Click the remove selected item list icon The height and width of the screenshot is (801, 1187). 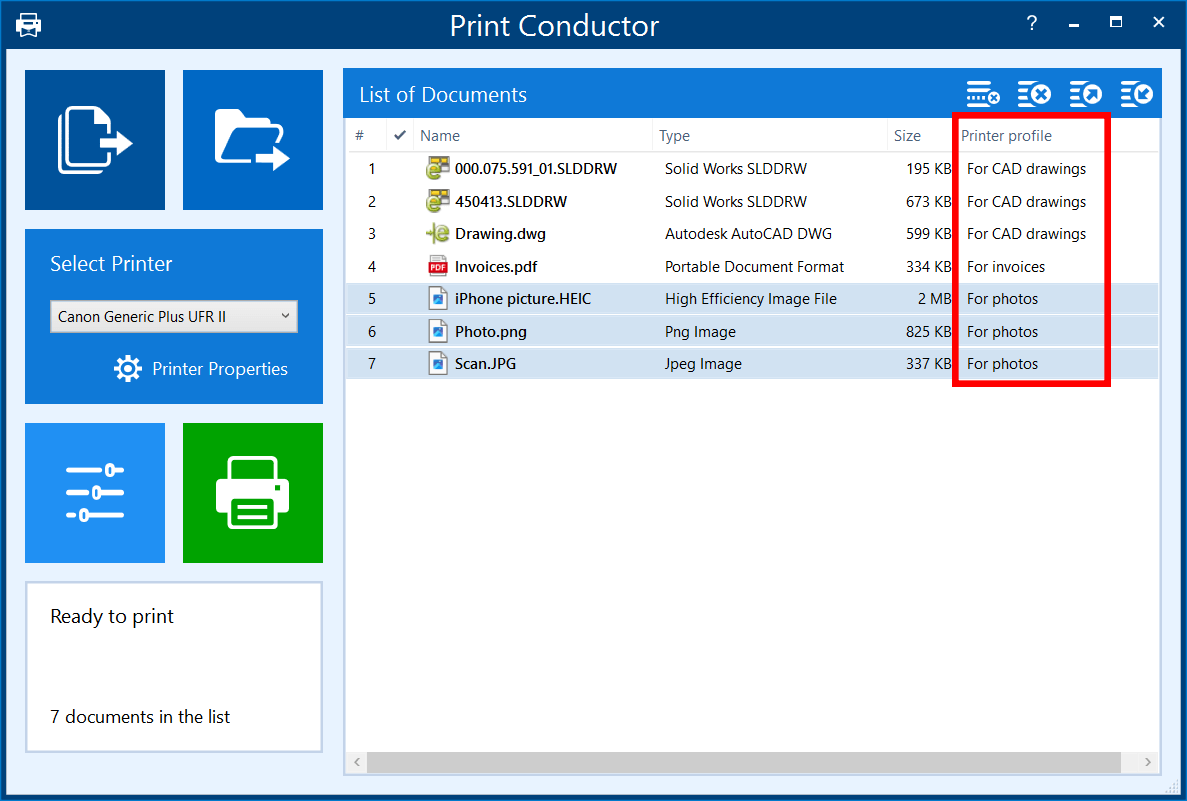tap(982, 94)
